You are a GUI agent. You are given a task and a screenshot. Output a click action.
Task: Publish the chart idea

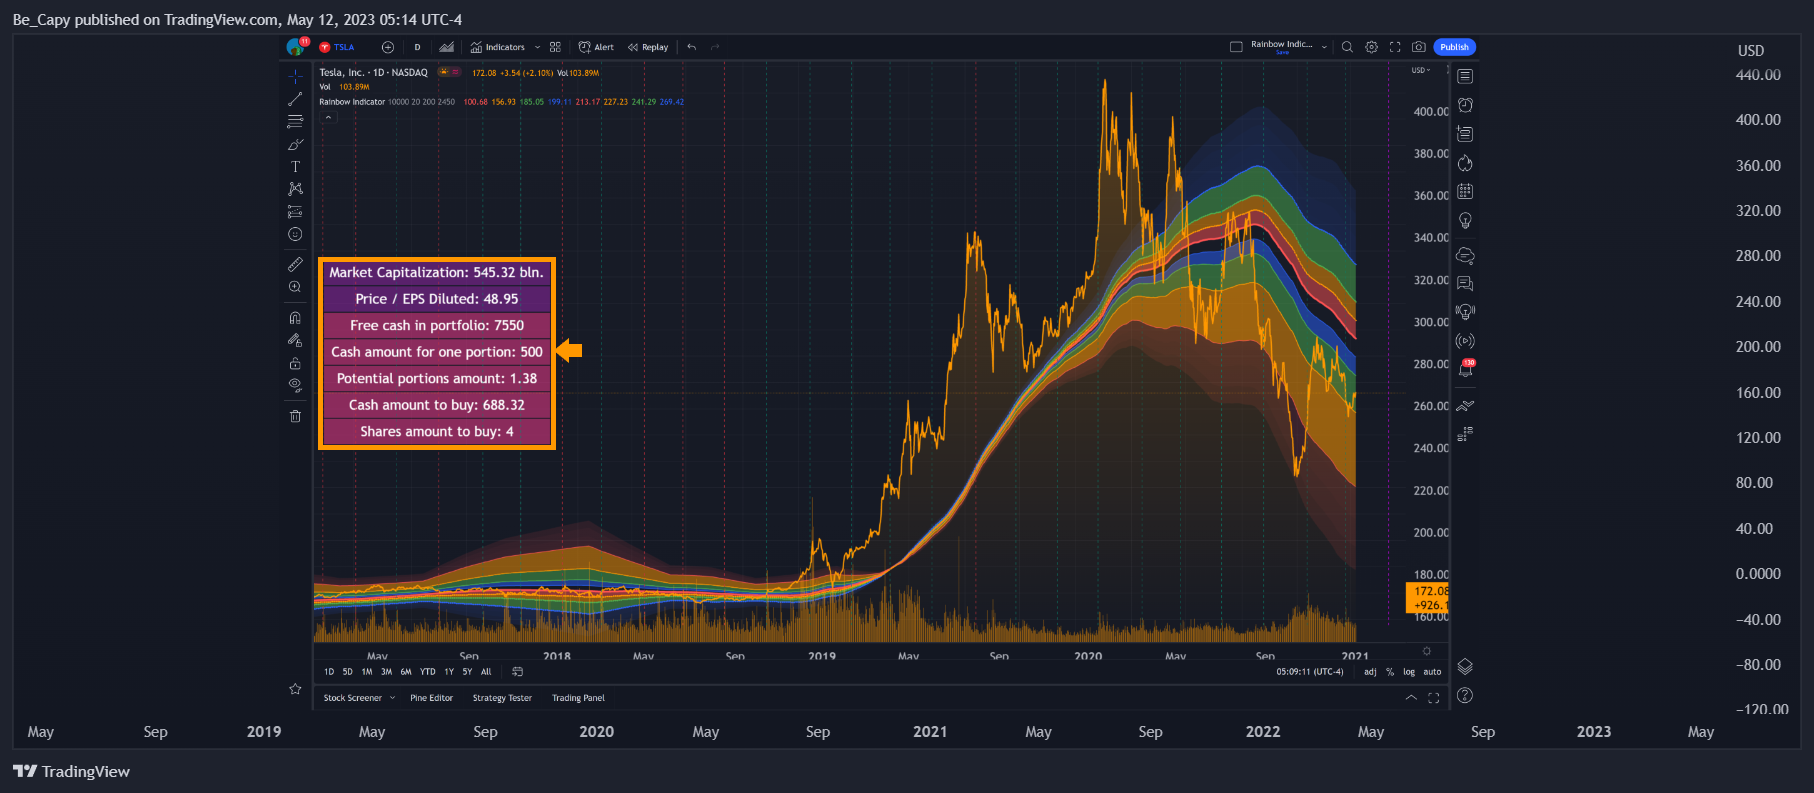click(x=1454, y=47)
